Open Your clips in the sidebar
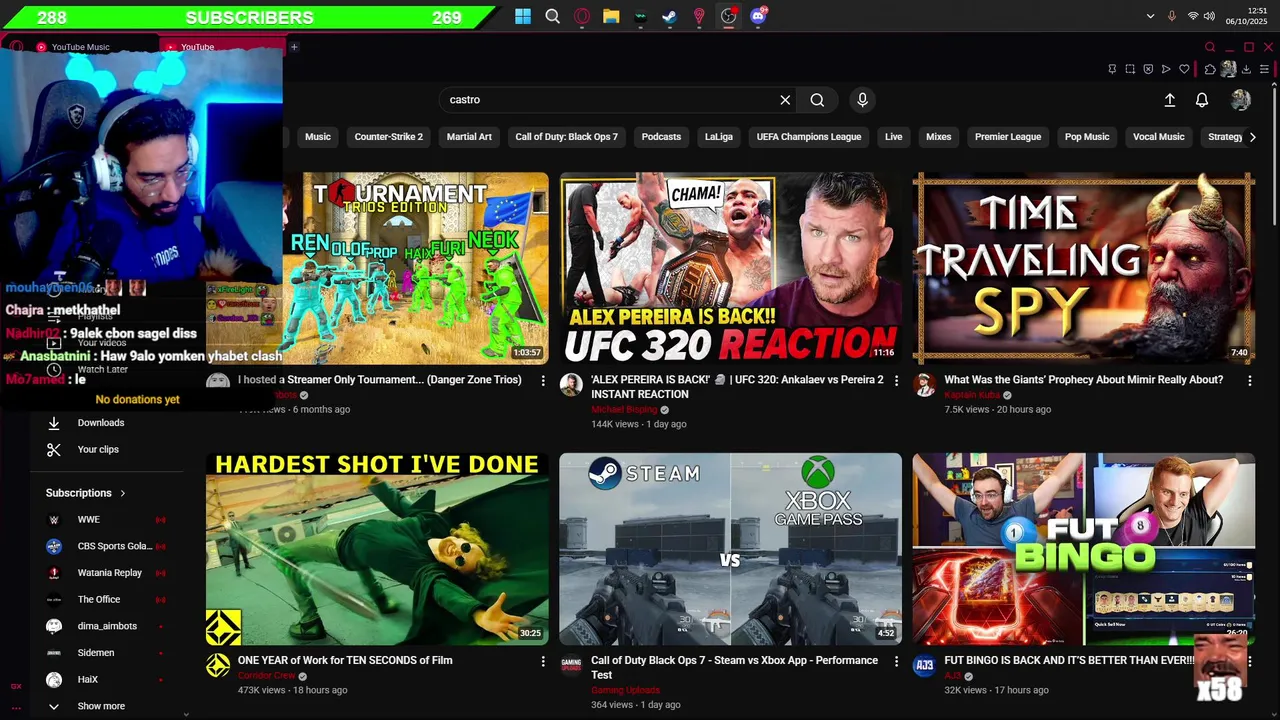This screenshot has height=720, width=1280. click(x=98, y=450)
